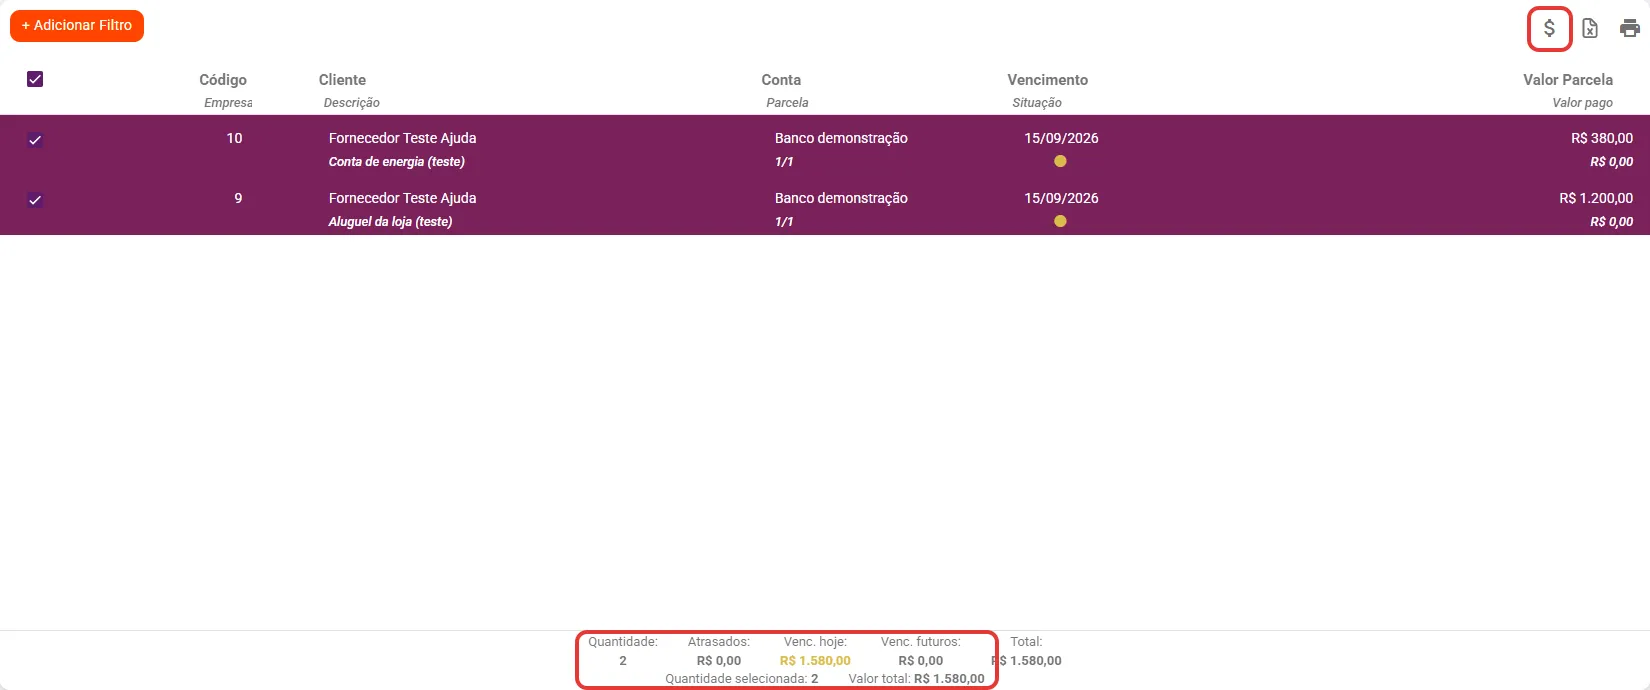
Task: Click the Empresa sub-header label
Action: point(228,103)
